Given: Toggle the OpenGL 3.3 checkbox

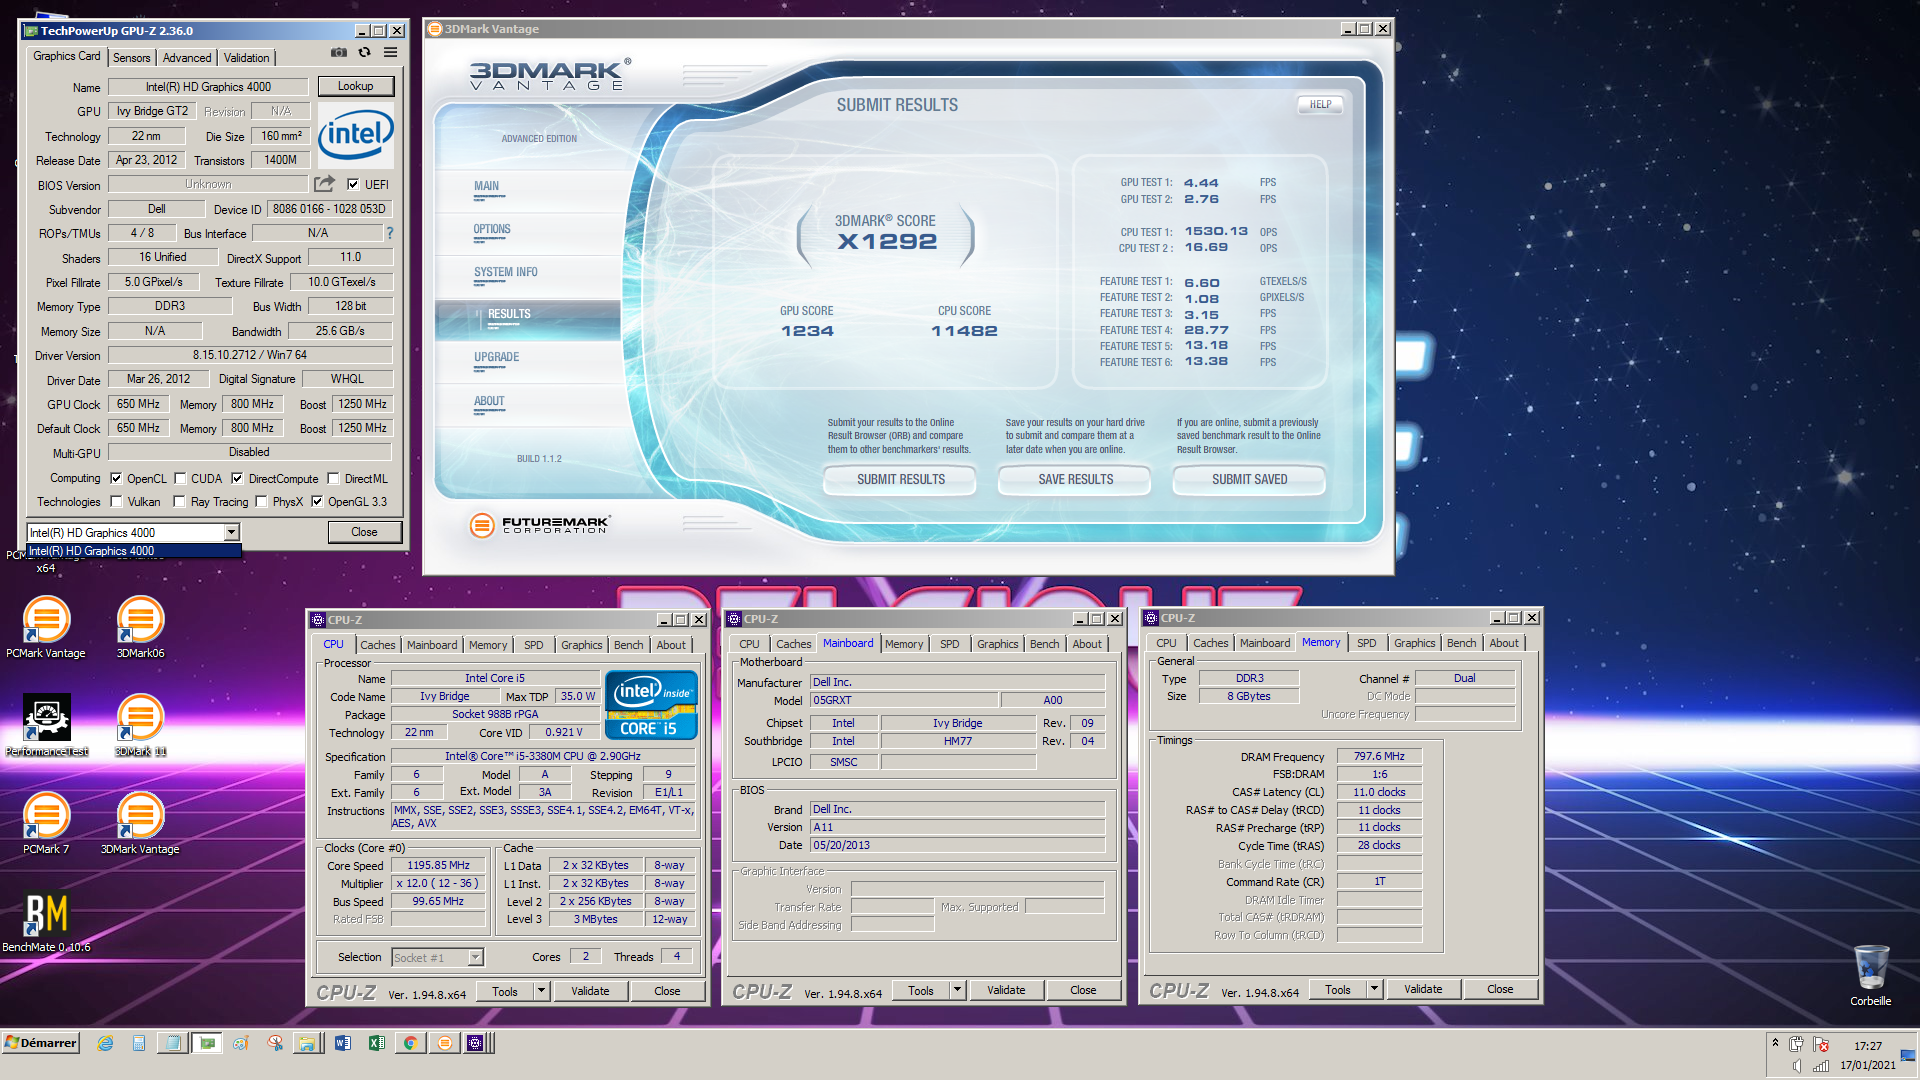Looking at the screenshot, I should pos(317,502).
